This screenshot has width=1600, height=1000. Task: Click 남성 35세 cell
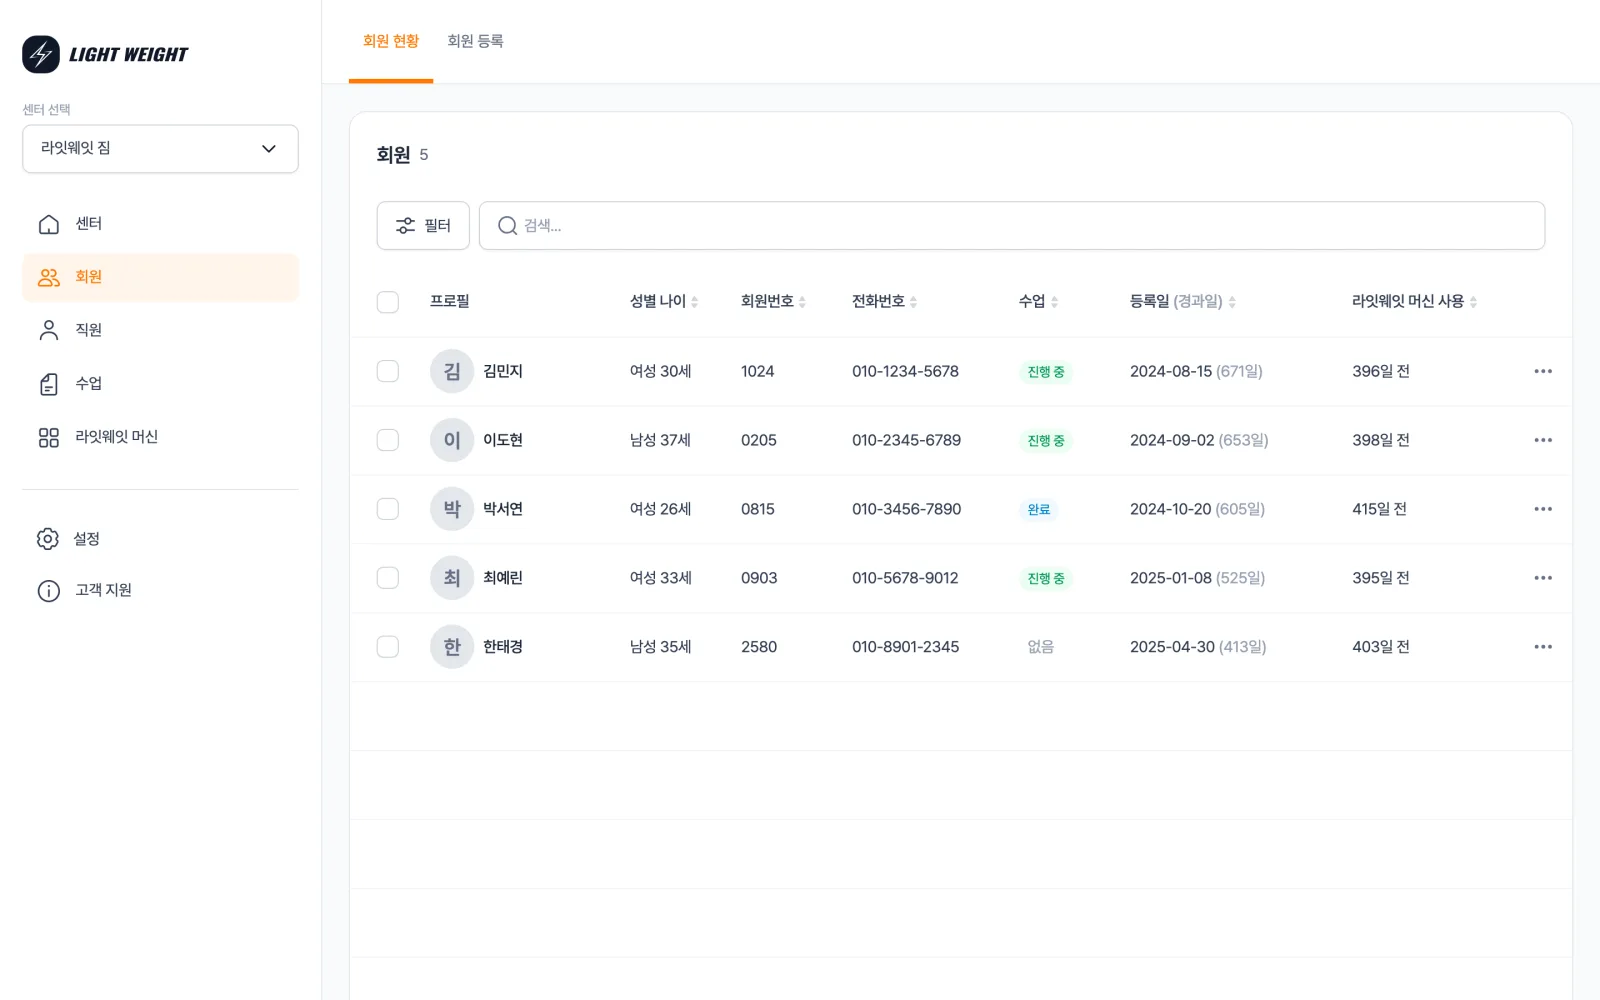(660, 647)
